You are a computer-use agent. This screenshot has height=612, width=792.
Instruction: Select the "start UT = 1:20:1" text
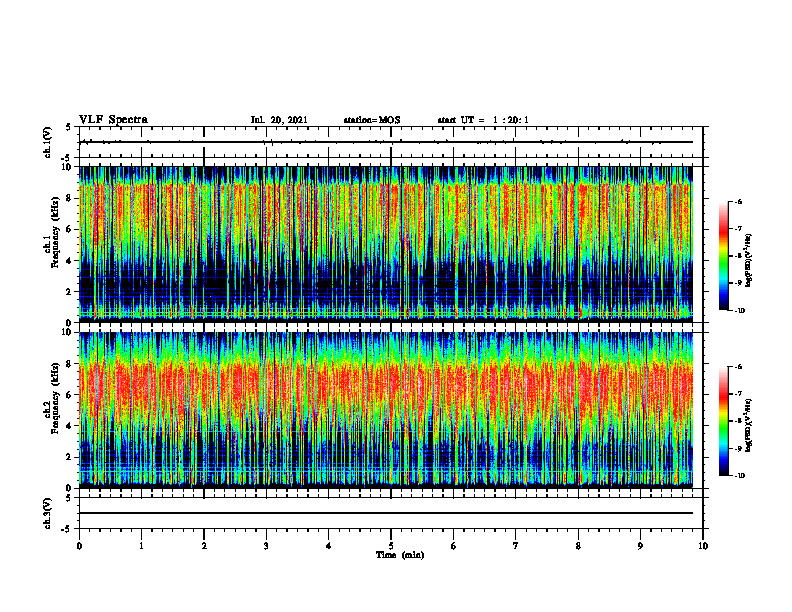[x=483, y=120]
